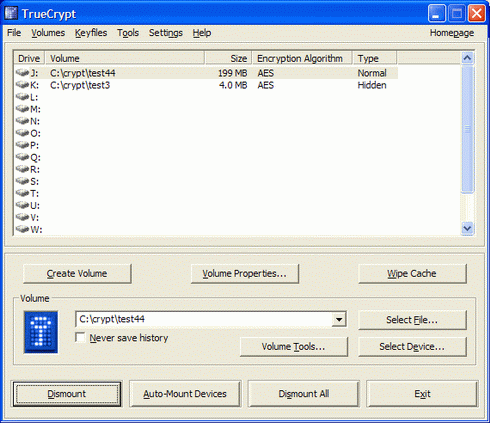The width and height of the screenshot is (490, 423).
Task: Click the blue TrueCrypt logo in Volume section
Action: click(41, 332)
